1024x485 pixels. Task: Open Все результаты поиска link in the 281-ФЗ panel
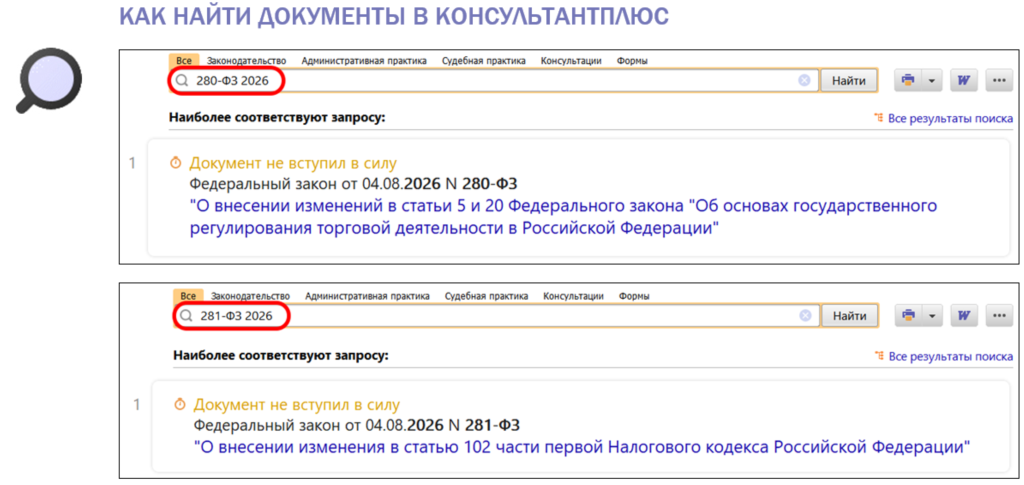click(950, 357)
